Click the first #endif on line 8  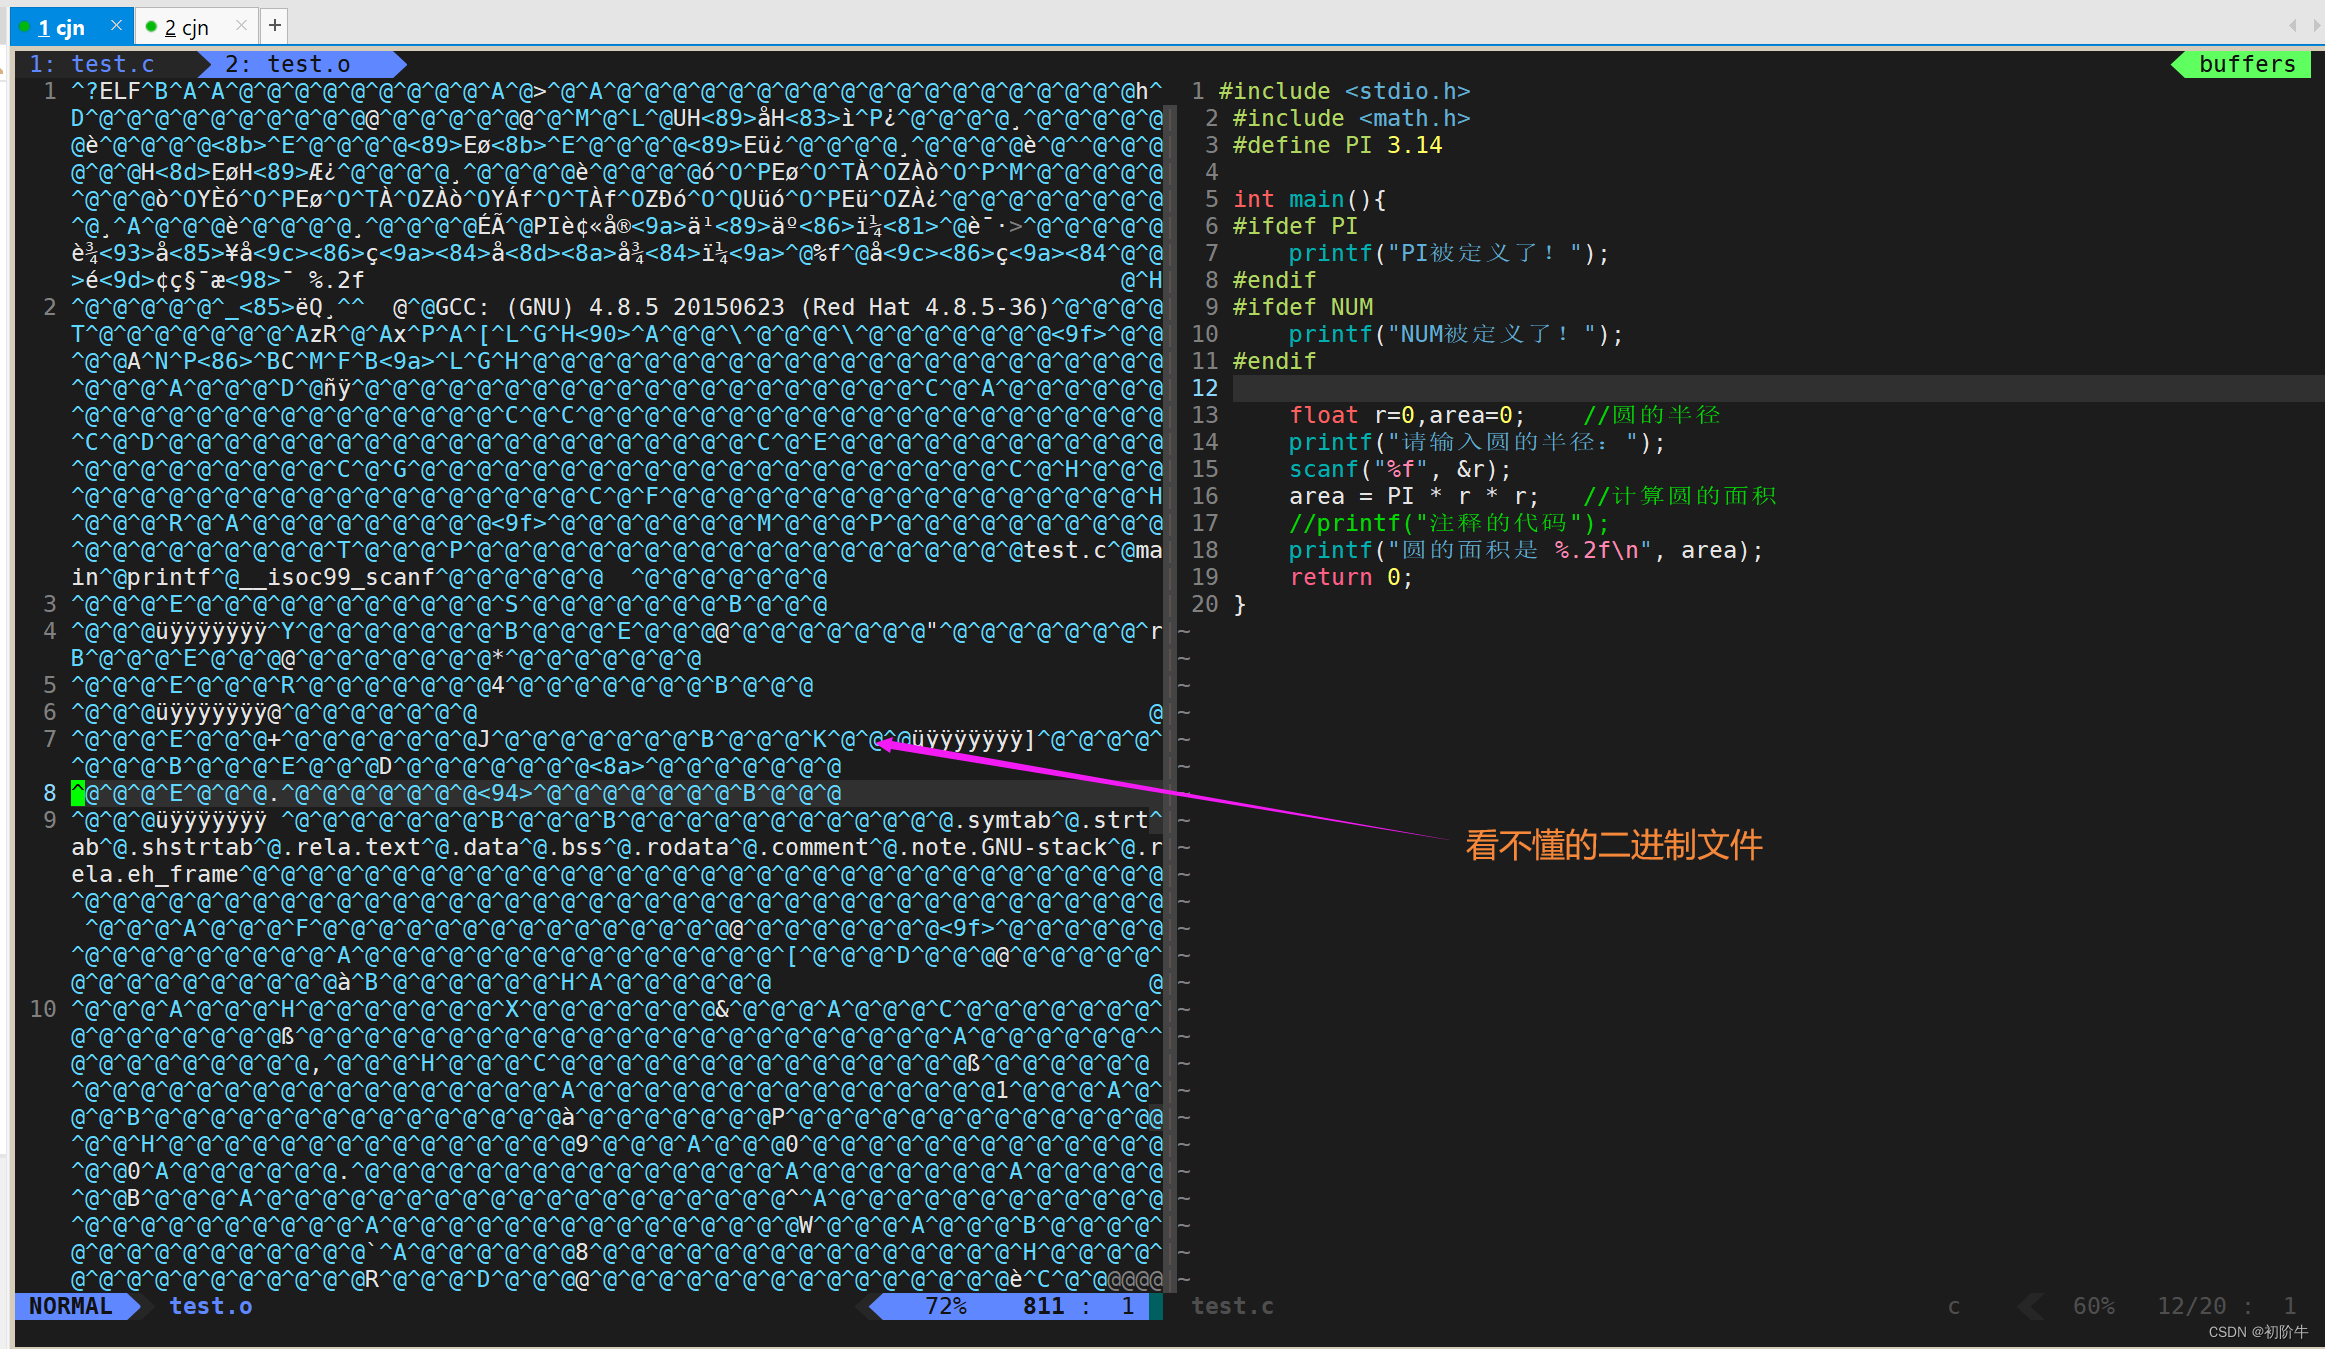1274,280
